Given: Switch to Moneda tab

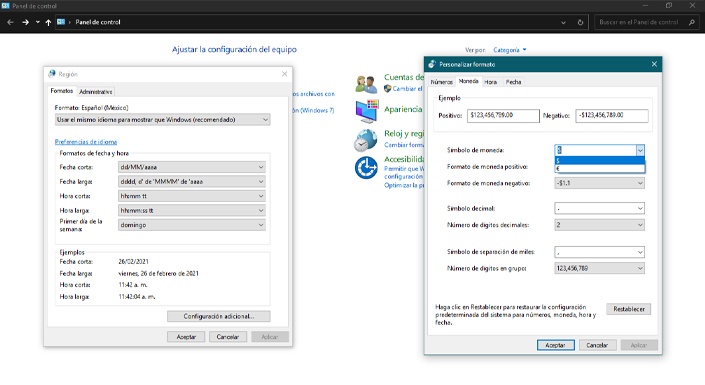Looking at the screenshot, I should [x=469, y=81].
